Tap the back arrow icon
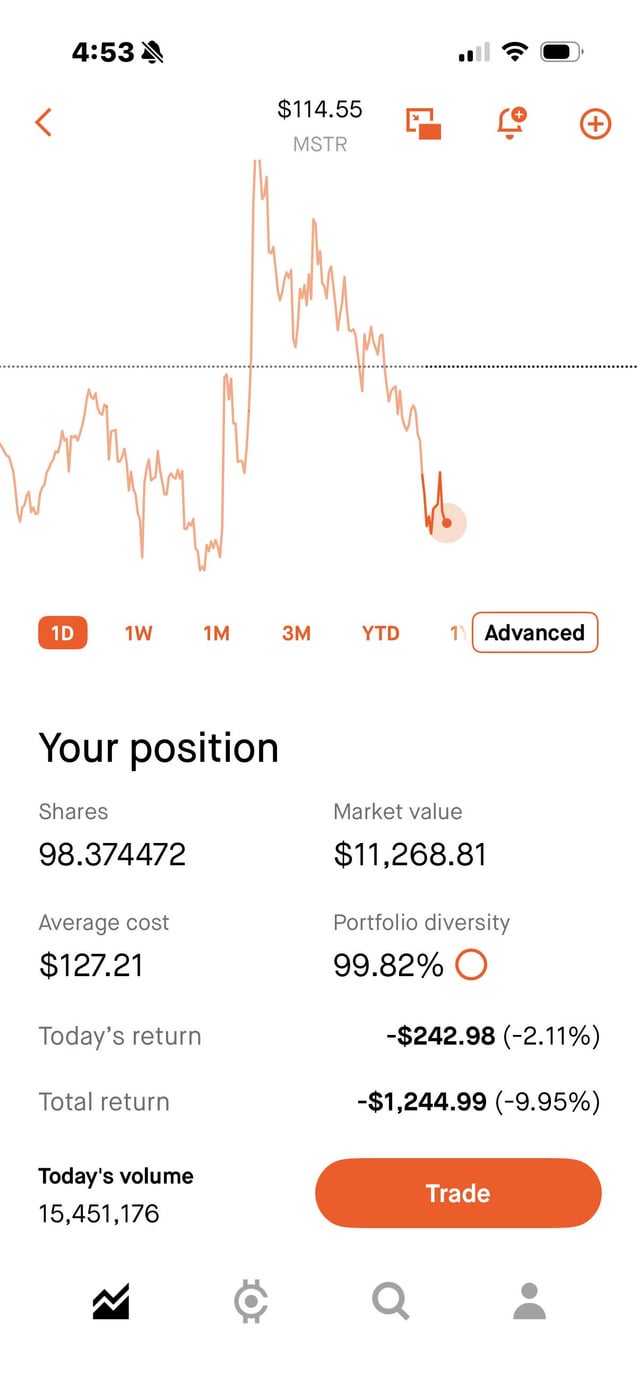Screen dimensions: 640x1391 tap(43, 122)
